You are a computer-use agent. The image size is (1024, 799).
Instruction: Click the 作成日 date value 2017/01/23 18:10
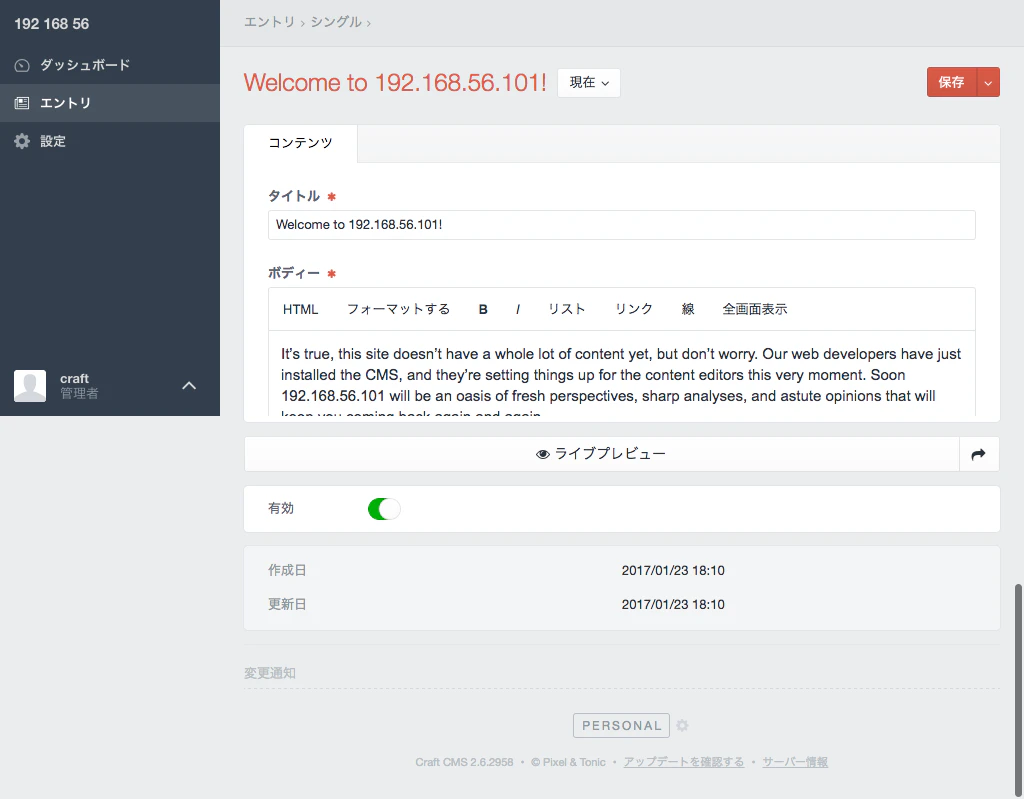pos(673,570)
